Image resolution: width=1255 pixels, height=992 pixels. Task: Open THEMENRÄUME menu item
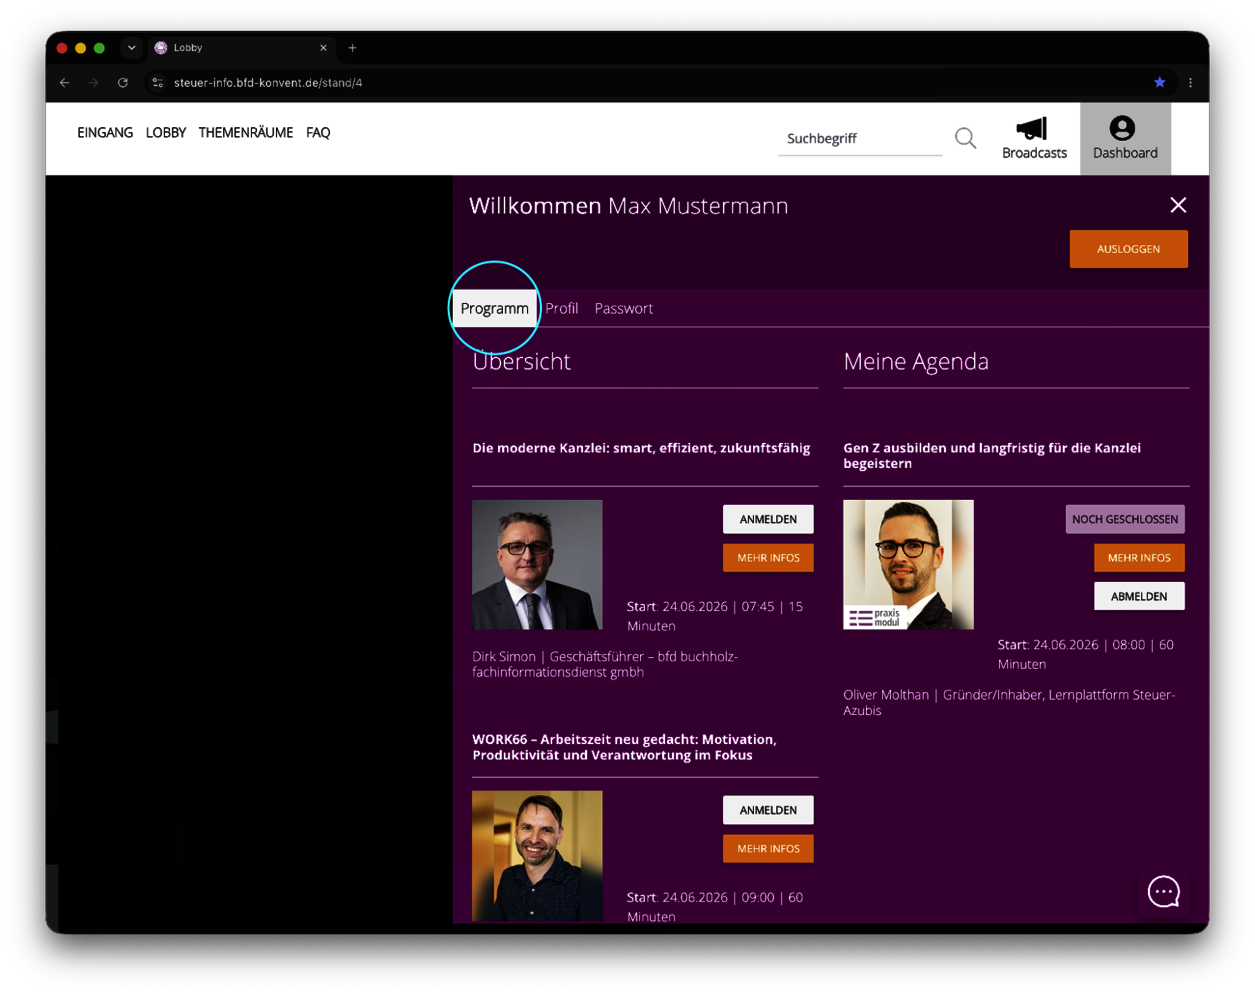pos(246,132)
